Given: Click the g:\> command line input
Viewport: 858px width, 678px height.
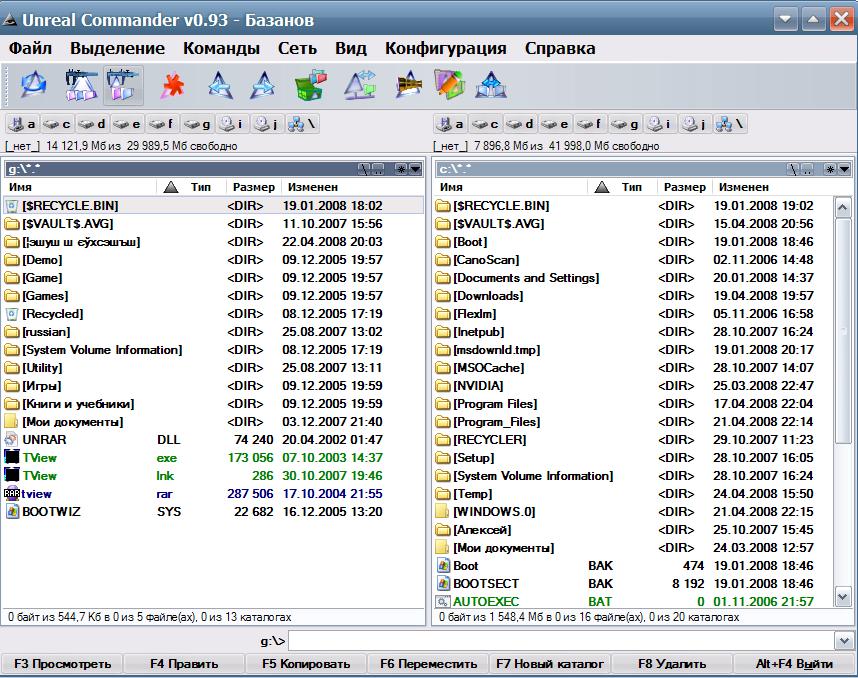Looking at the screenshot, I should tap(561, 640).
